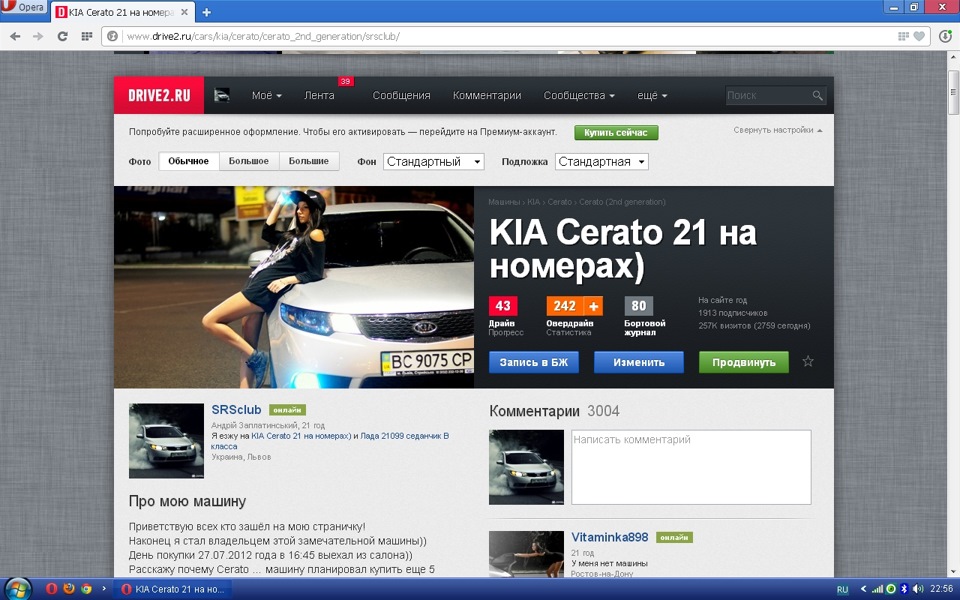Click the DRIVE2.RU logo

tap(159, 95)
